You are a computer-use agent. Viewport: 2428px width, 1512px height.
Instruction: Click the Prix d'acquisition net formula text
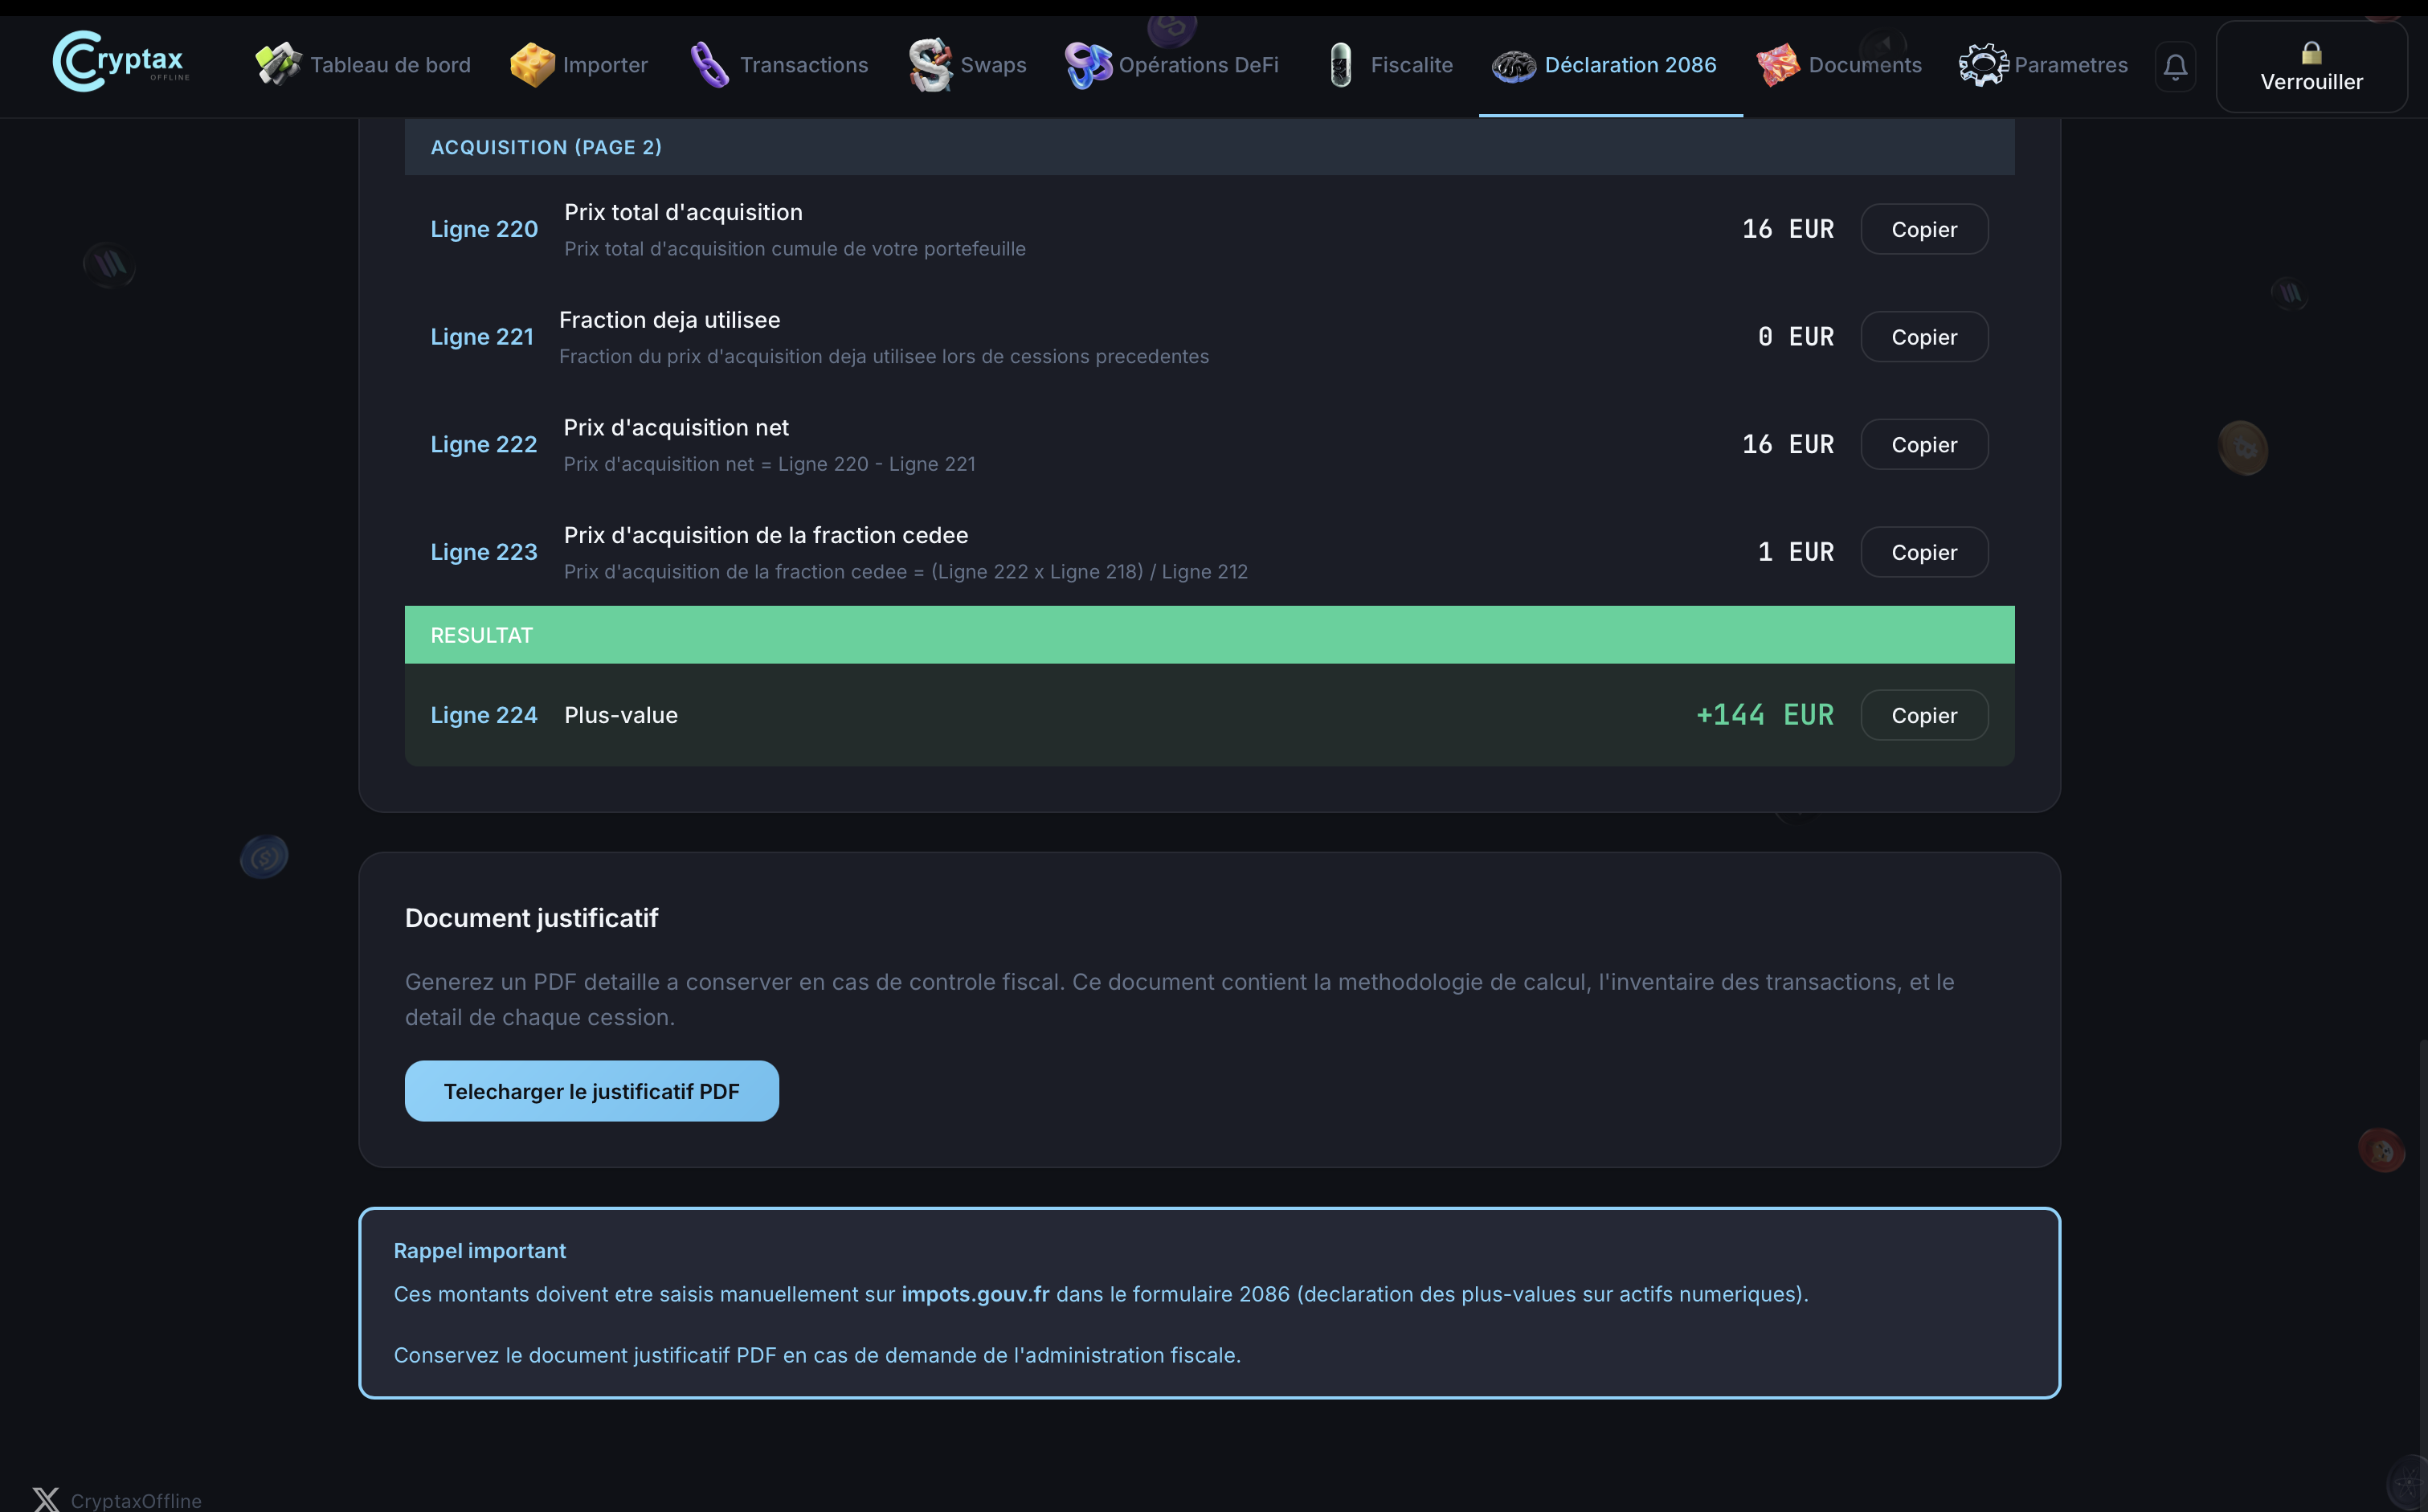pyautogui.click(x=769, y=464)
